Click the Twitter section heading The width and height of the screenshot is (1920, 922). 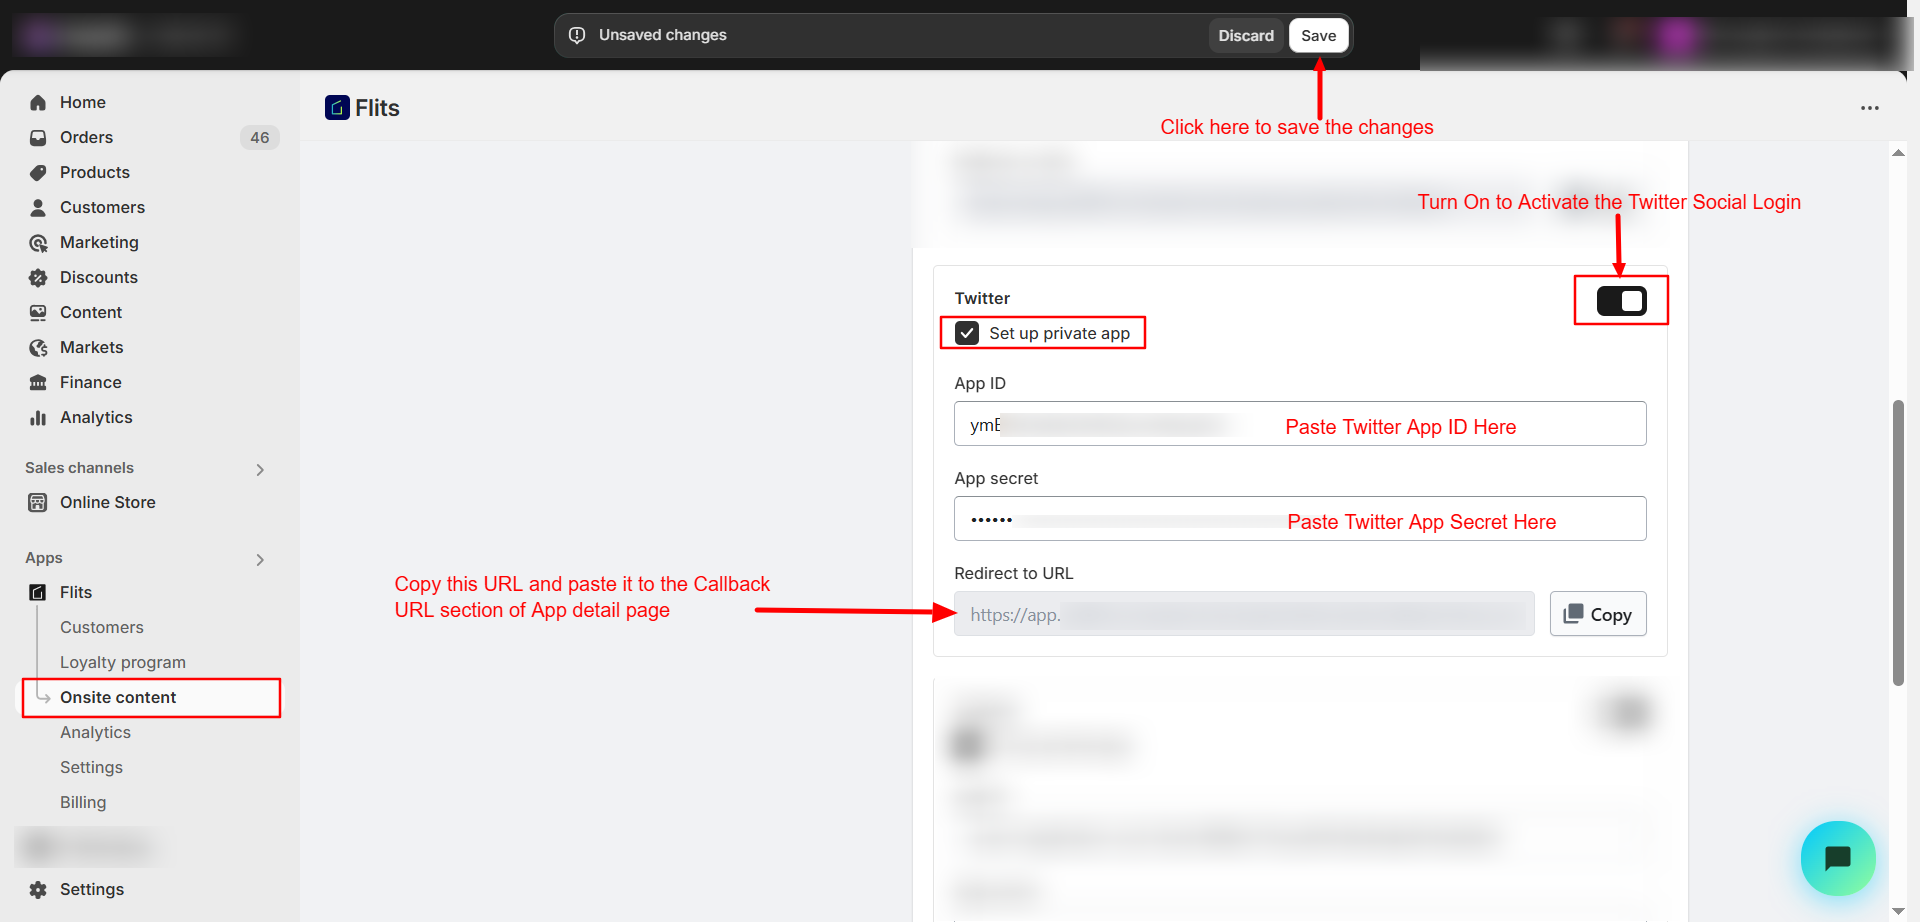(x=982, y=299)
